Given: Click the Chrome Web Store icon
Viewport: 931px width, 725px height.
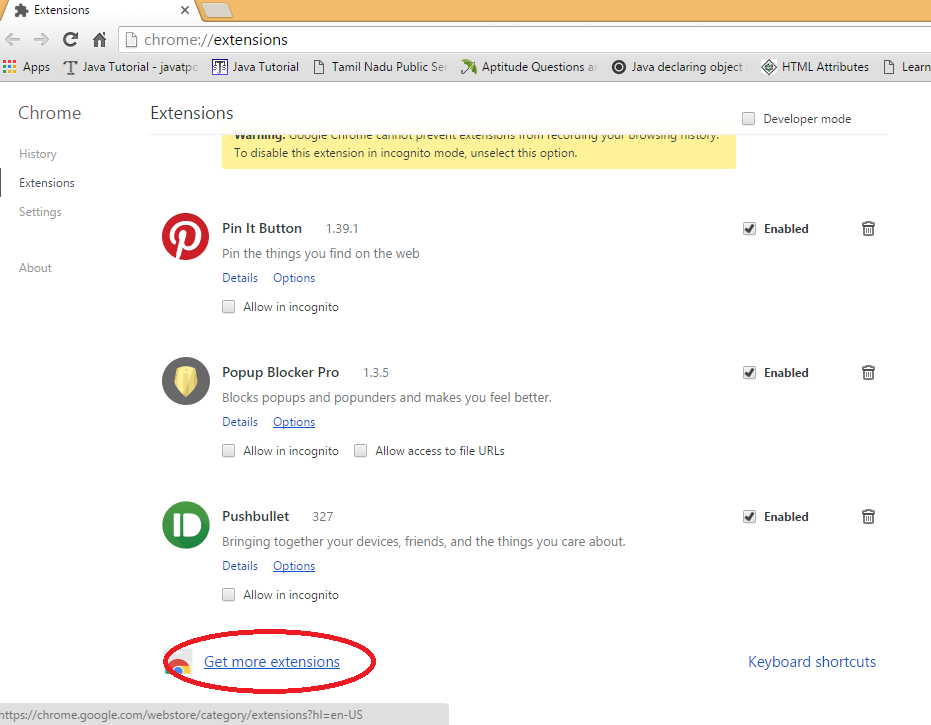Looking at the screenshot, I should point(179,662).
